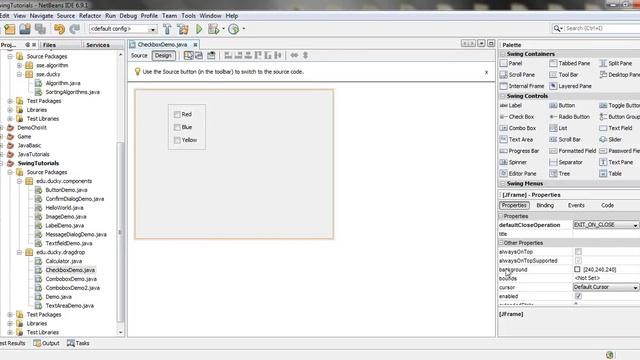640x360 pixels.
Task: Pick Check Box from the Palette
Action: (x=517, y=117)
